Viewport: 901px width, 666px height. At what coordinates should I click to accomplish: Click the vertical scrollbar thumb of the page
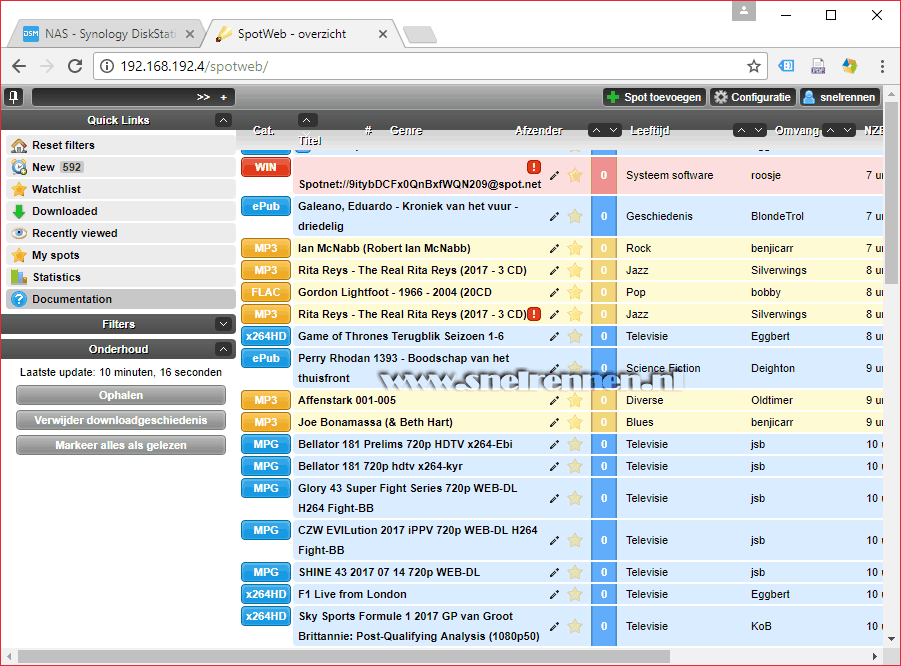coord(891,193)
